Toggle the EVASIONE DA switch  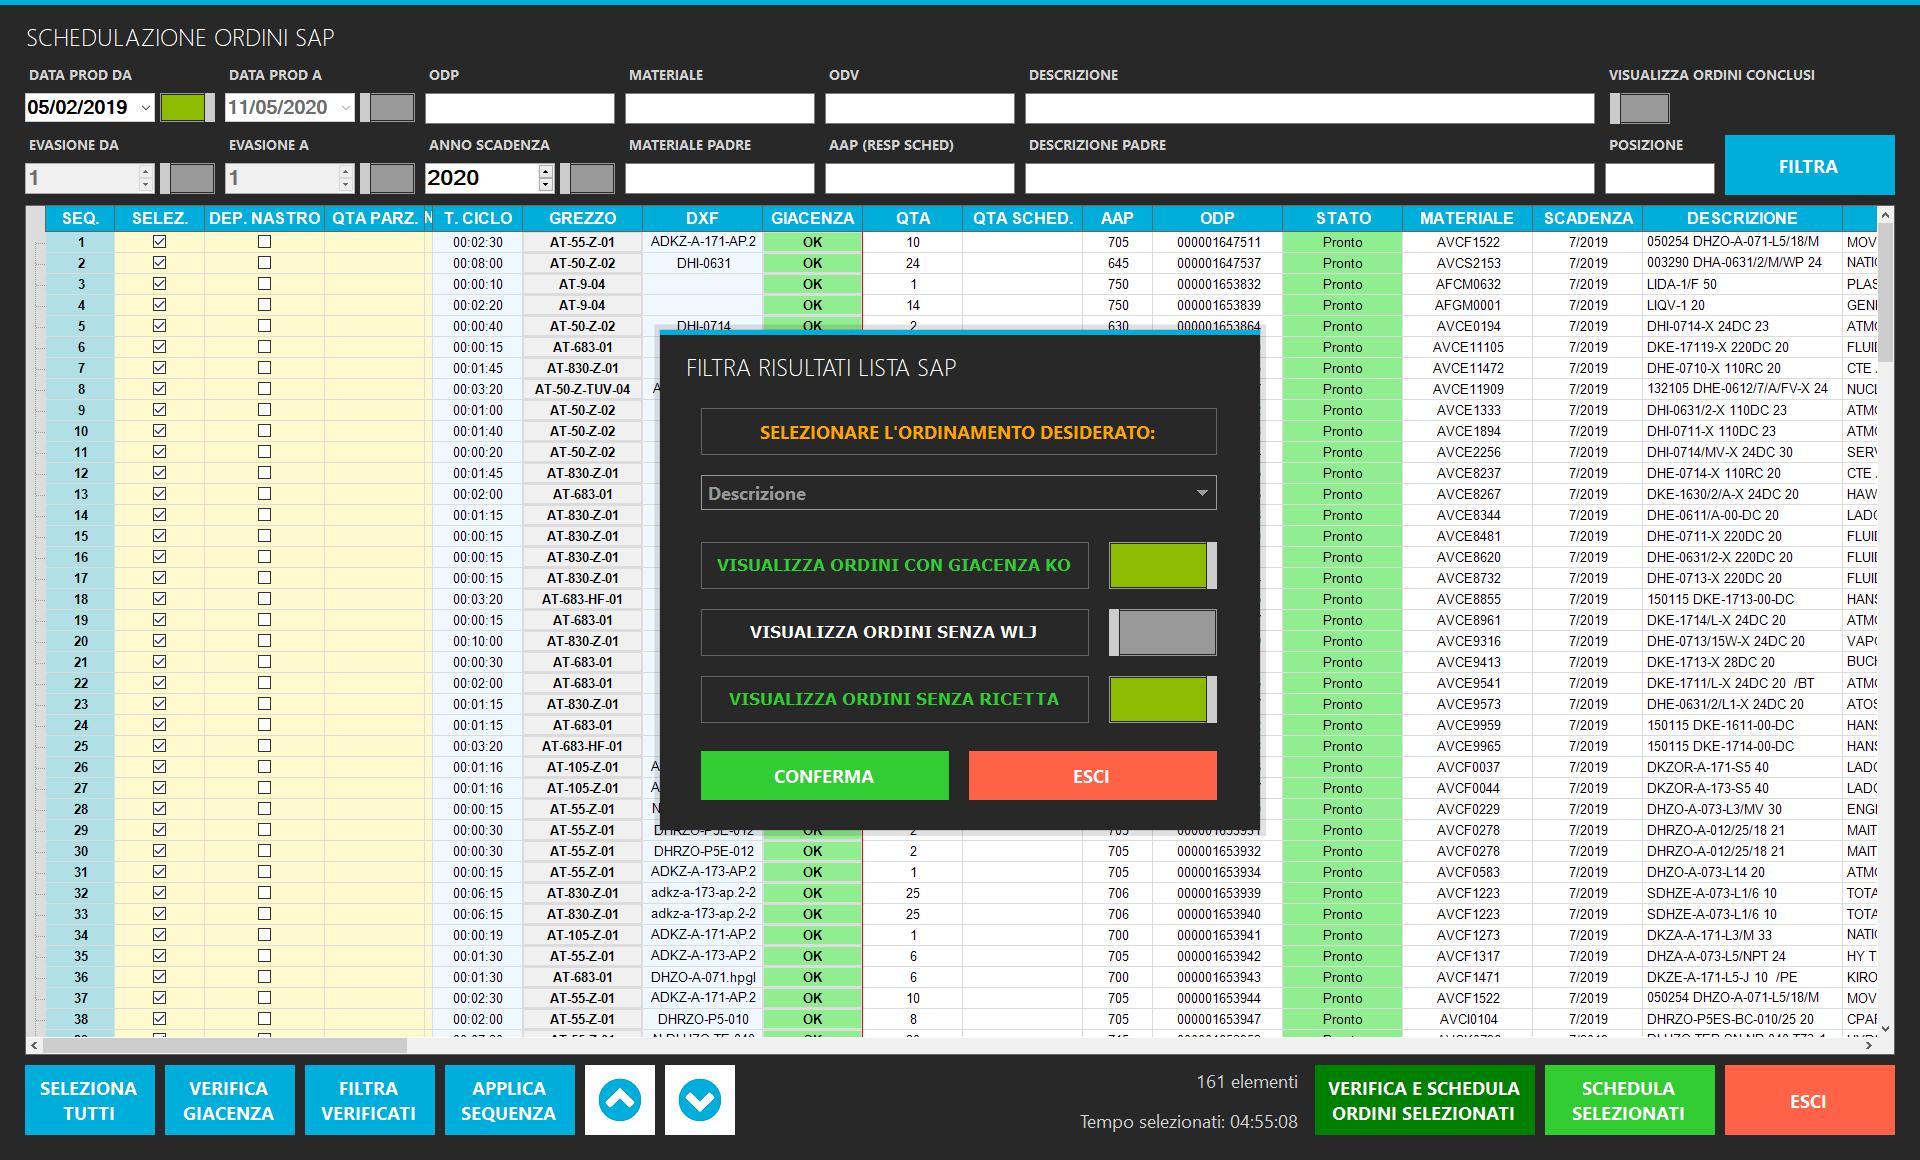[187, 178]
